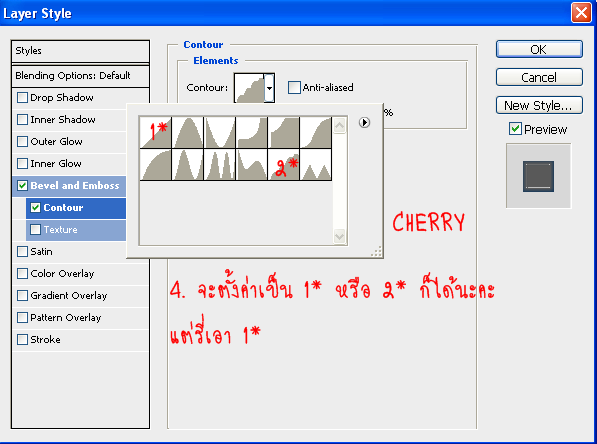Open the Styles panel entry

(x=80, y=51)
